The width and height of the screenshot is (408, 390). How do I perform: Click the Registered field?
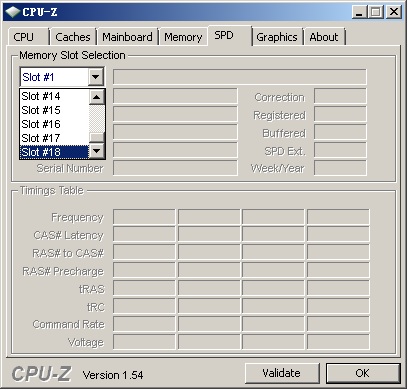340,114
